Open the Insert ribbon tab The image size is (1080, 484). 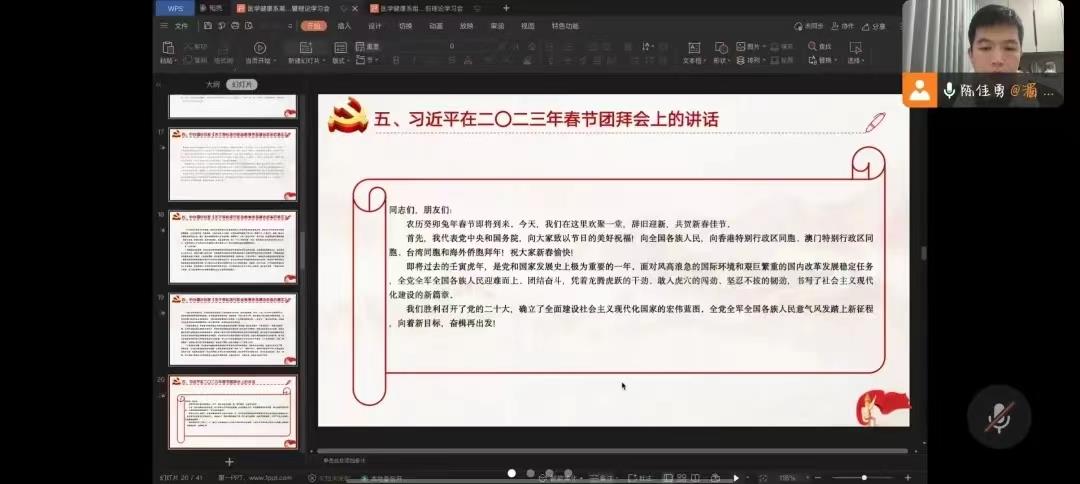(x=344, y=26)
